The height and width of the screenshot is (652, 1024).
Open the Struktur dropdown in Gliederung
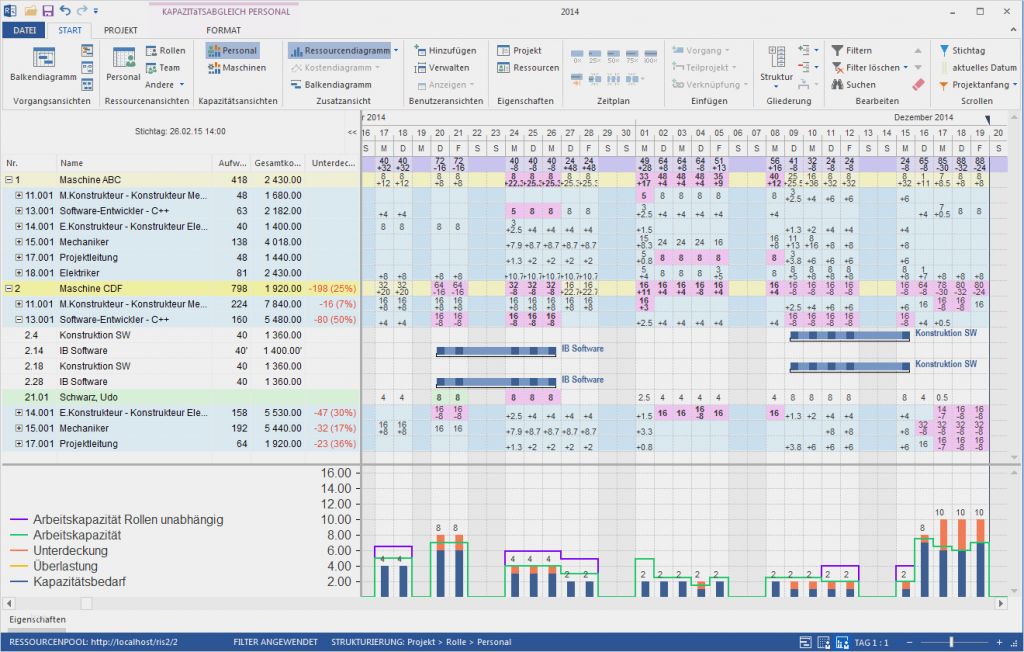point(776,86)
